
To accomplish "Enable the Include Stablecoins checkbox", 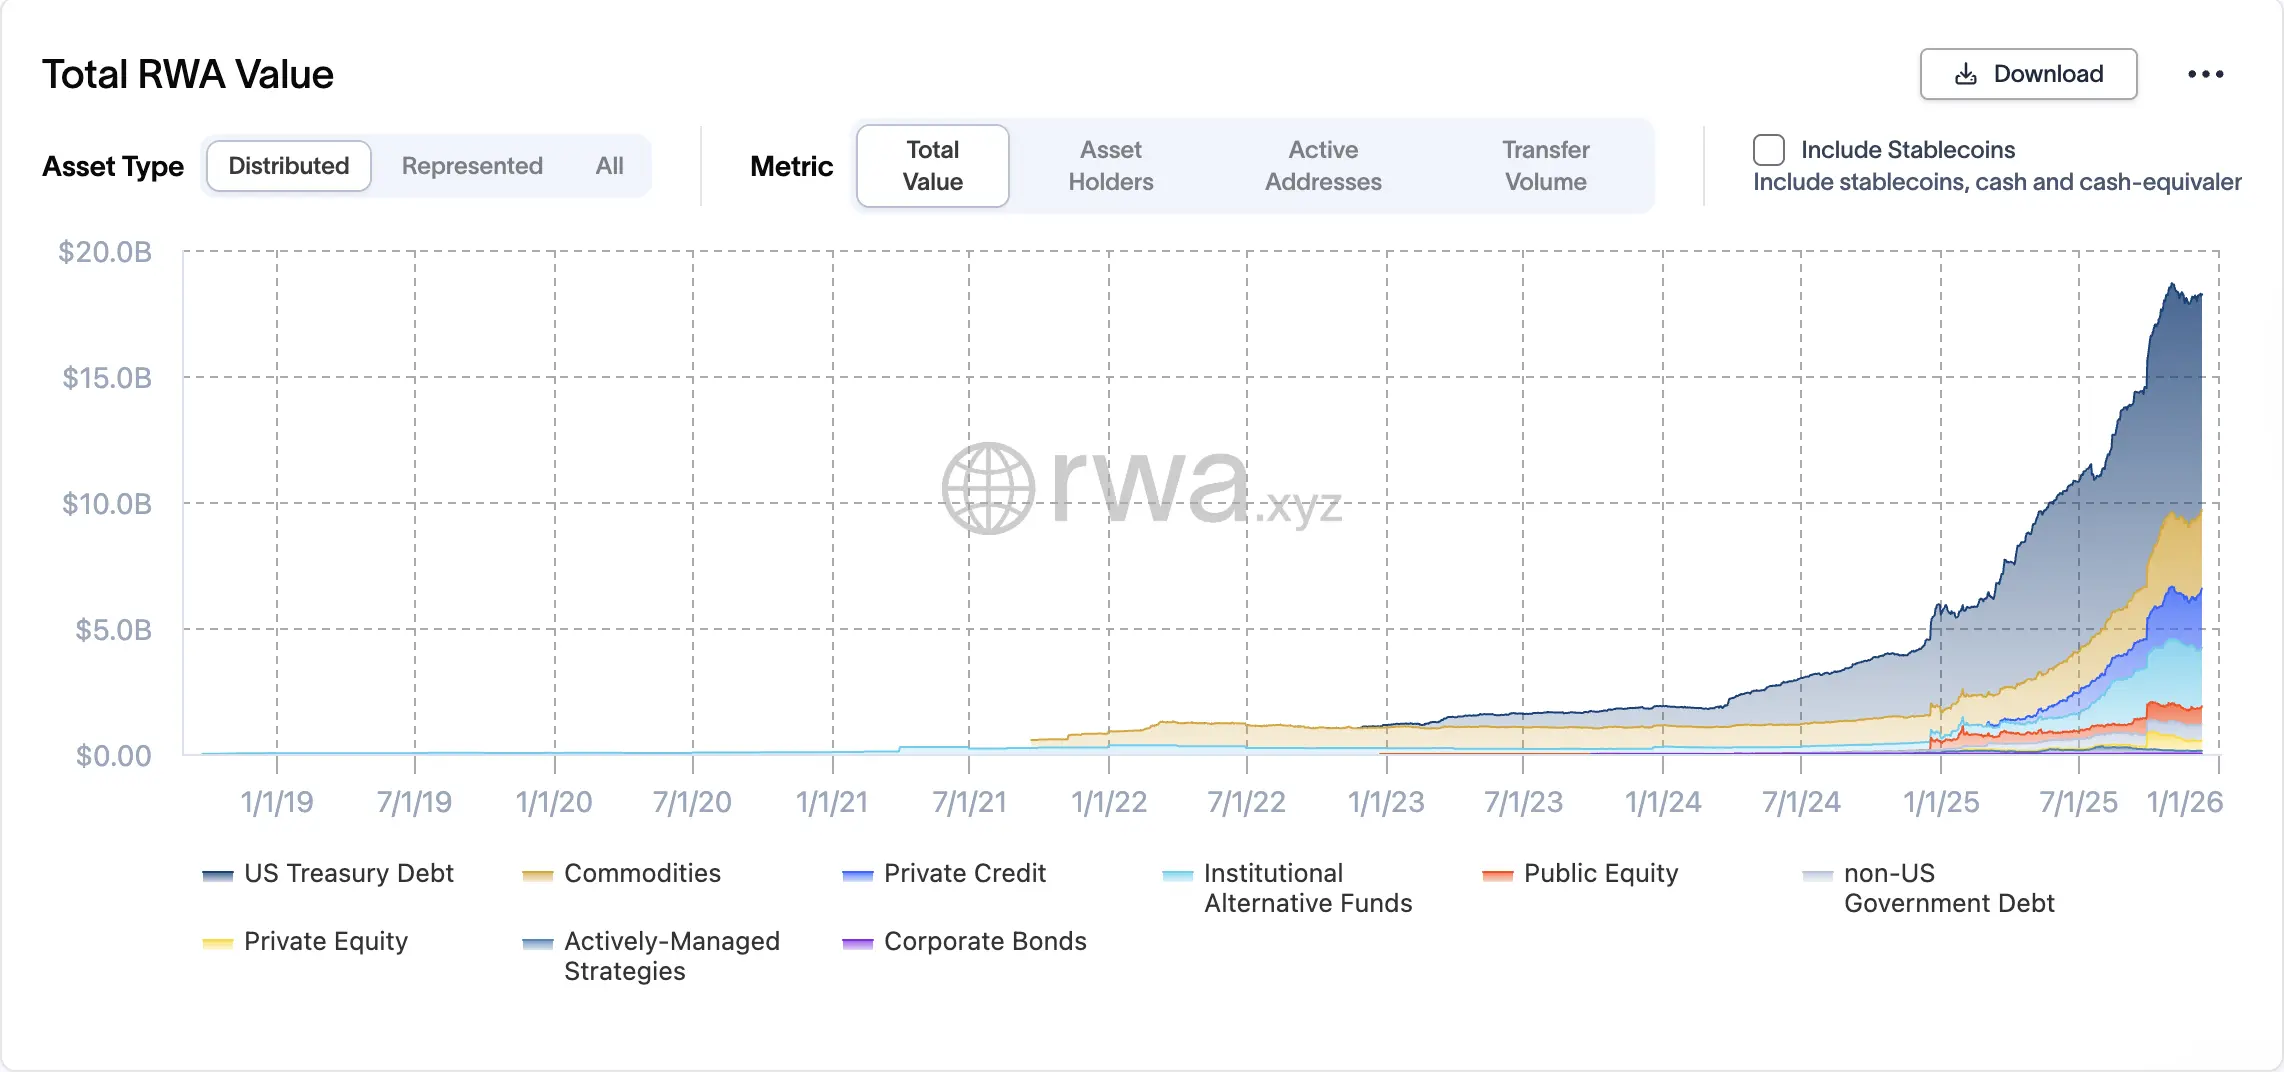I will 1768,150.
